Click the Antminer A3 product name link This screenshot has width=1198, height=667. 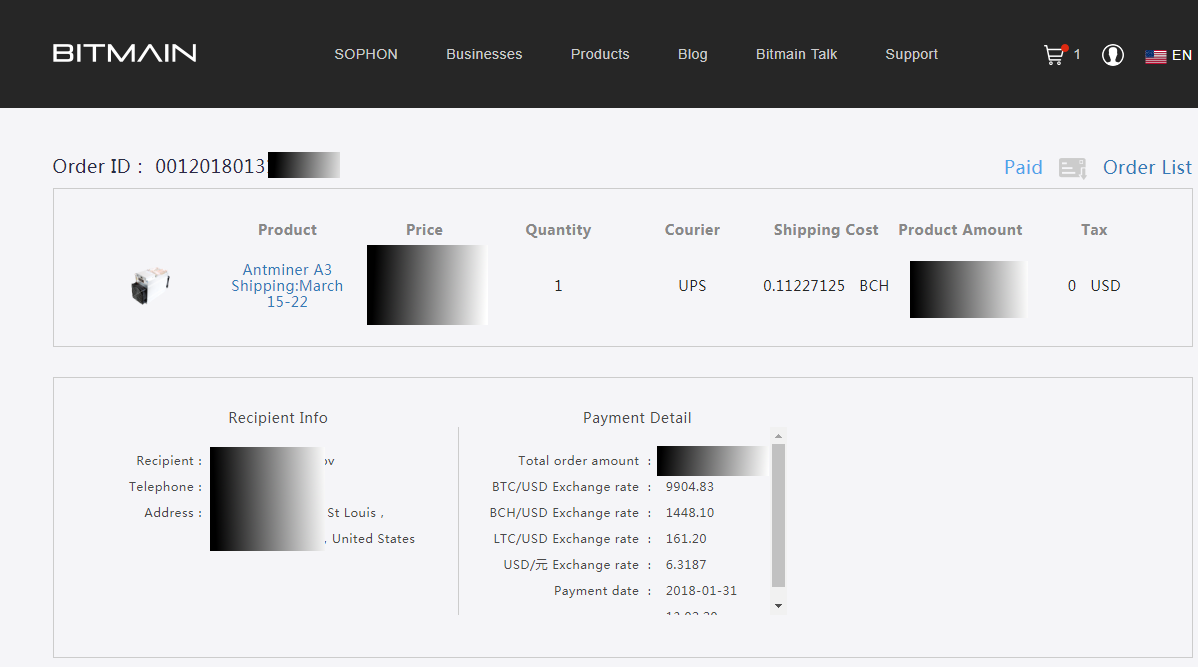287,270
